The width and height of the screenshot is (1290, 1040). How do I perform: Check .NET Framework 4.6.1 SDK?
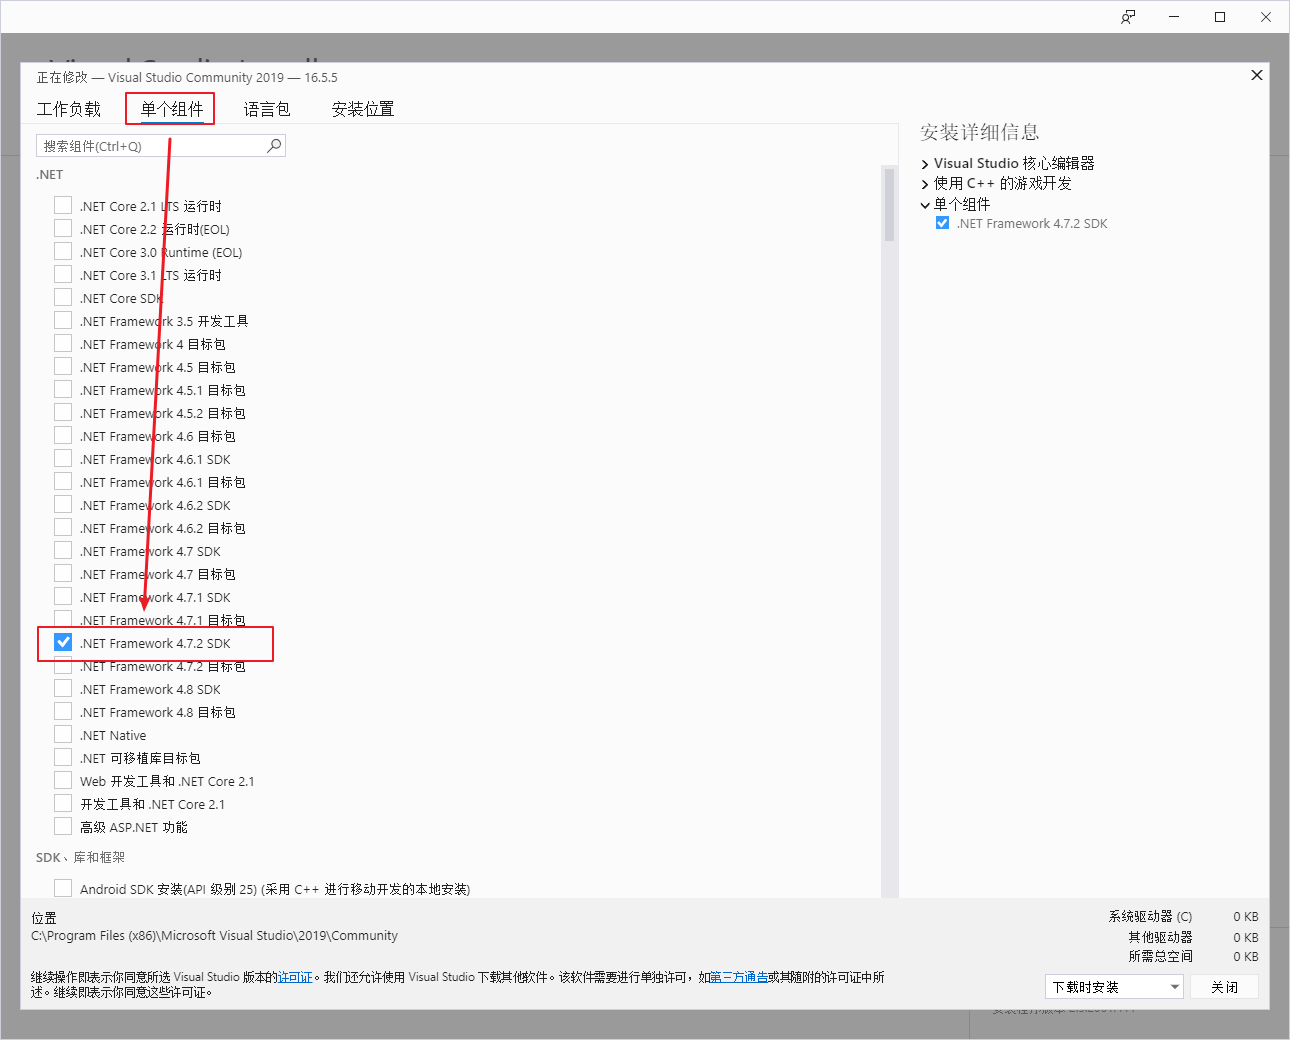tap(63, 458)
